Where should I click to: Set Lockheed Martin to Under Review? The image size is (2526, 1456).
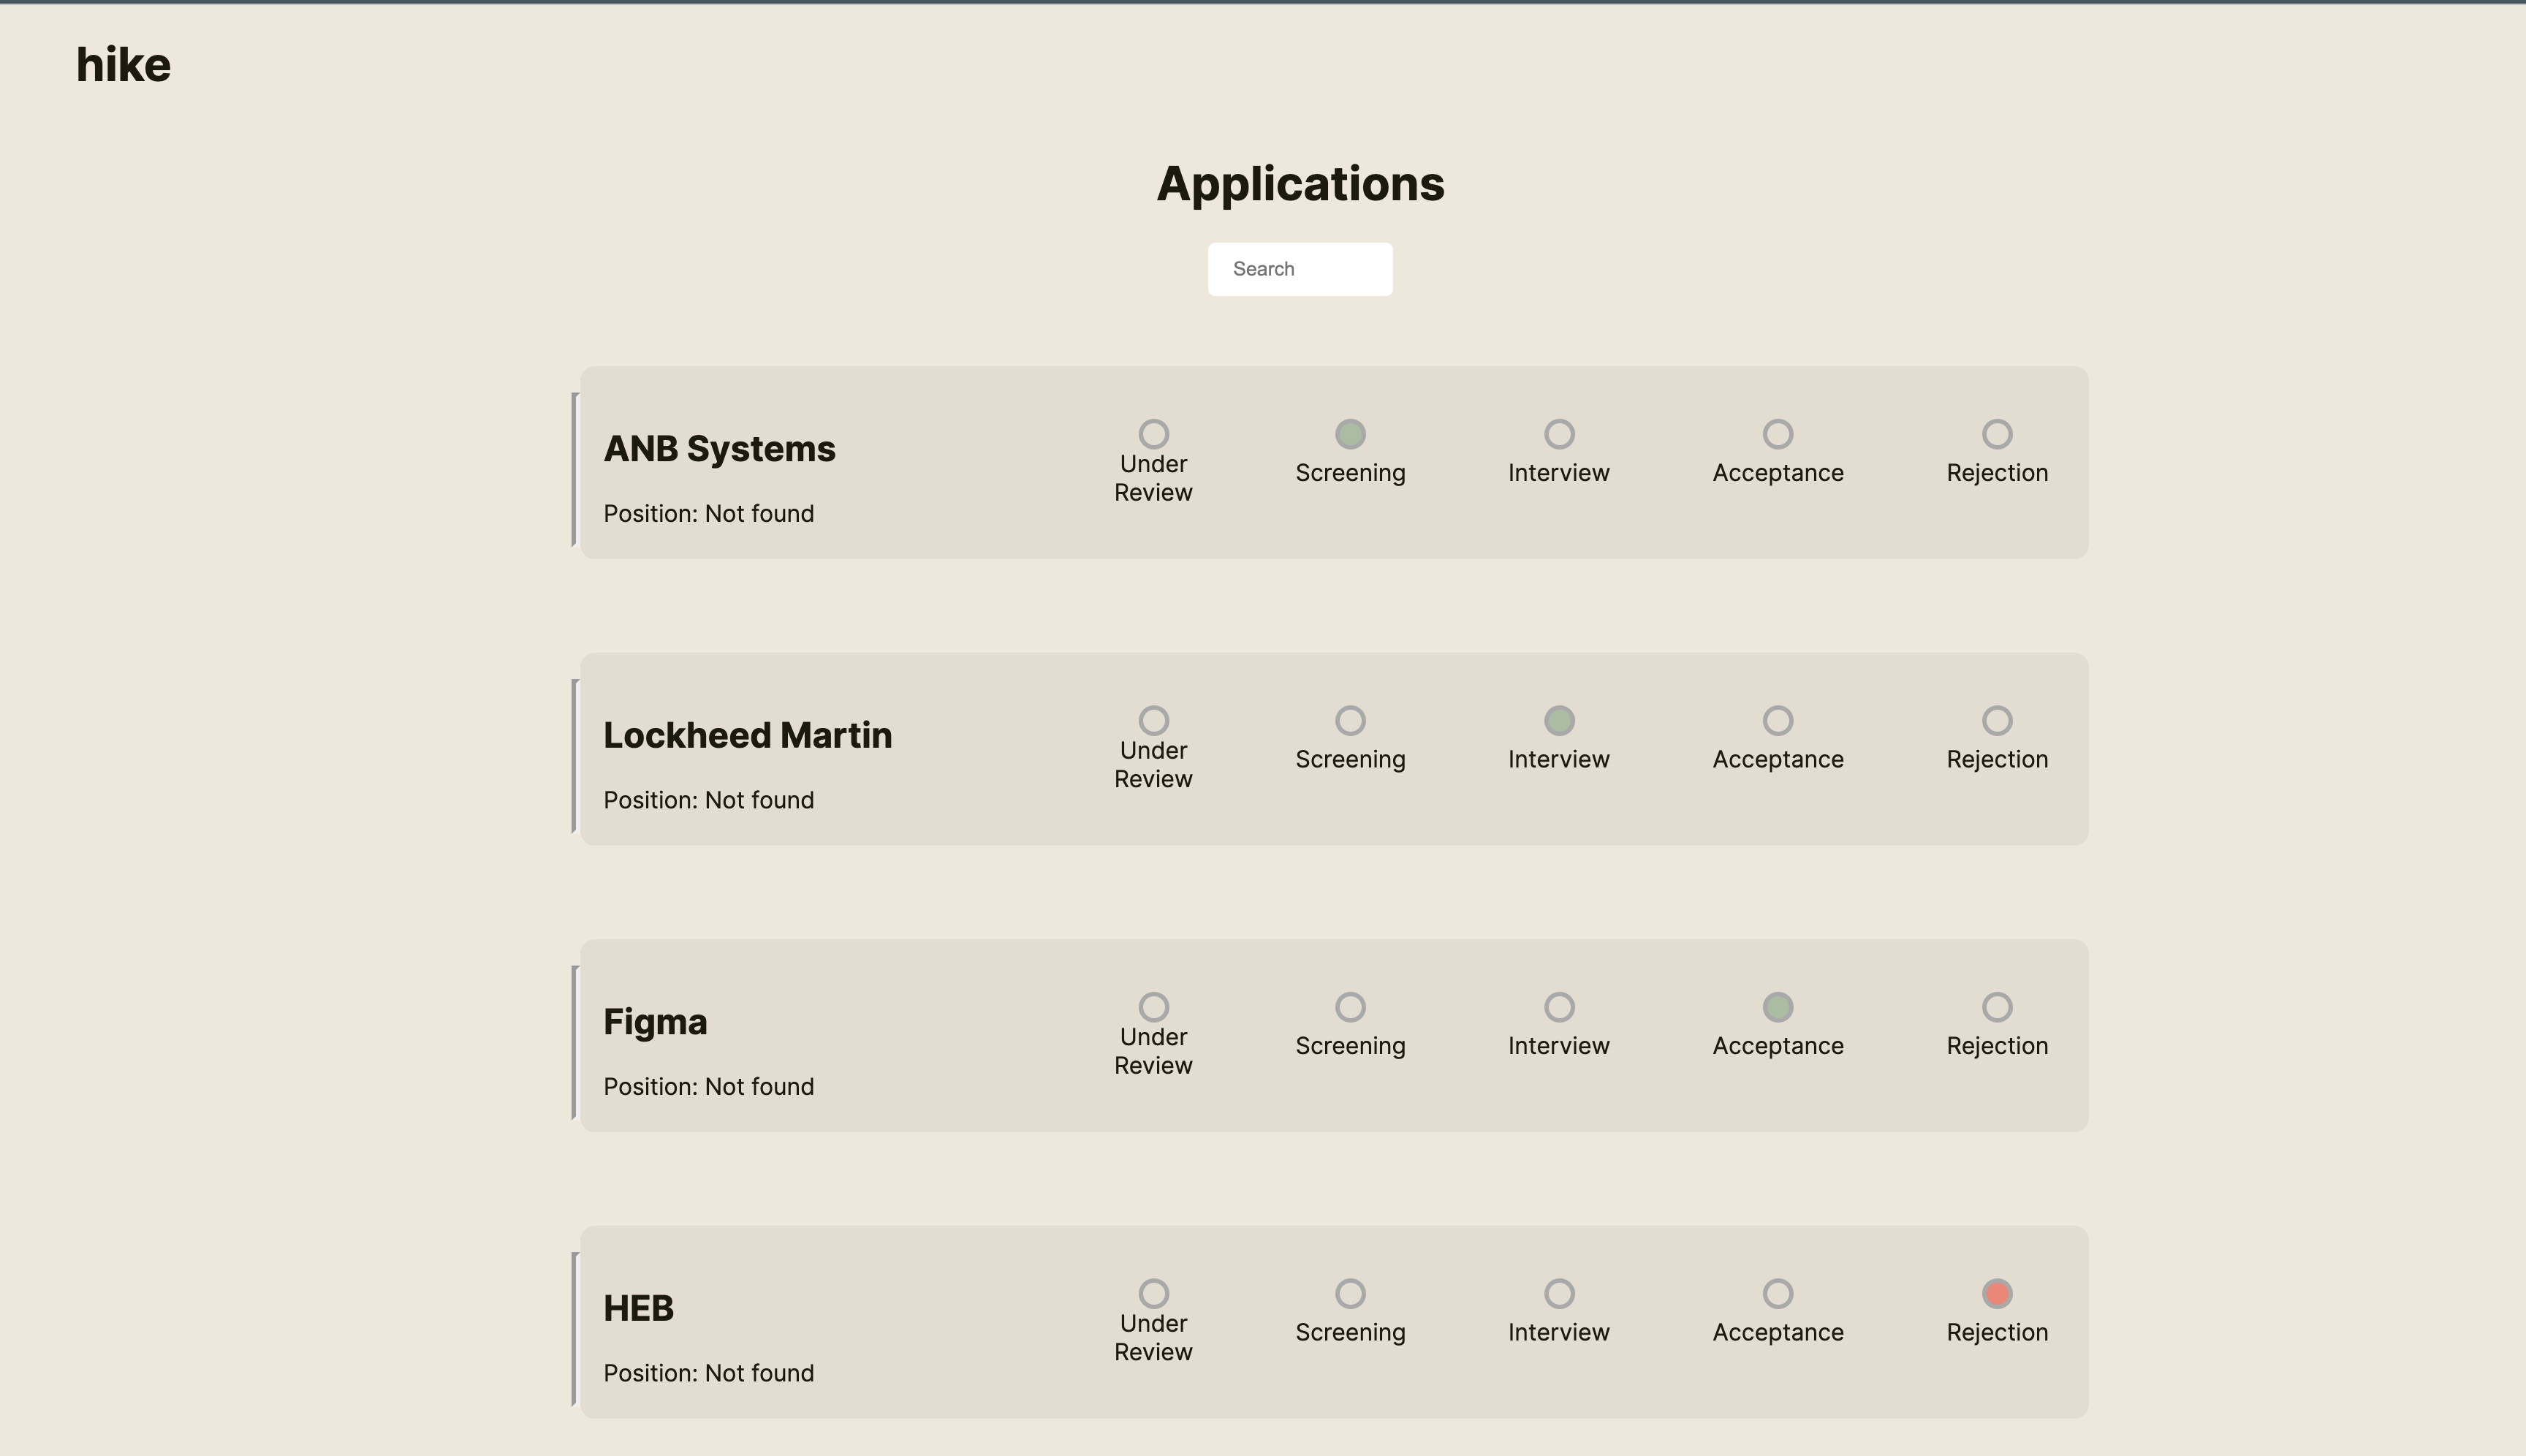coord(1153,720)
